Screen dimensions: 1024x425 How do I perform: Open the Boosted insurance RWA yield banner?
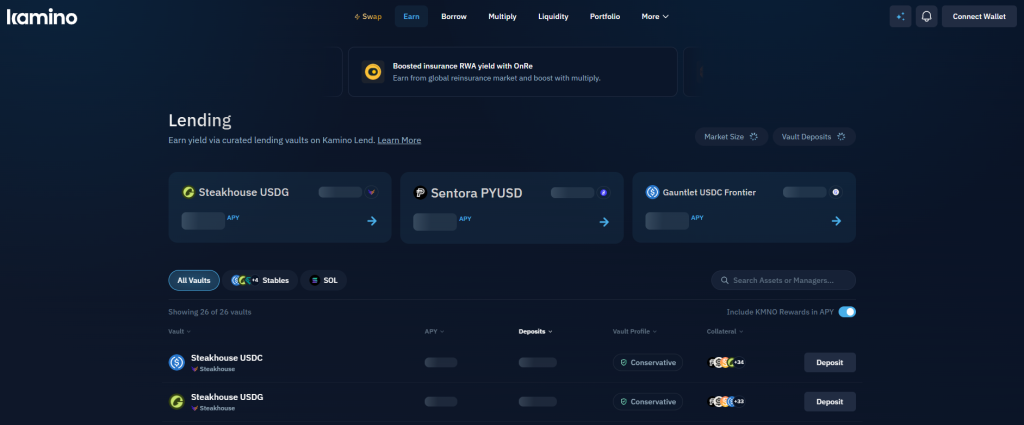tap(513, 72)
